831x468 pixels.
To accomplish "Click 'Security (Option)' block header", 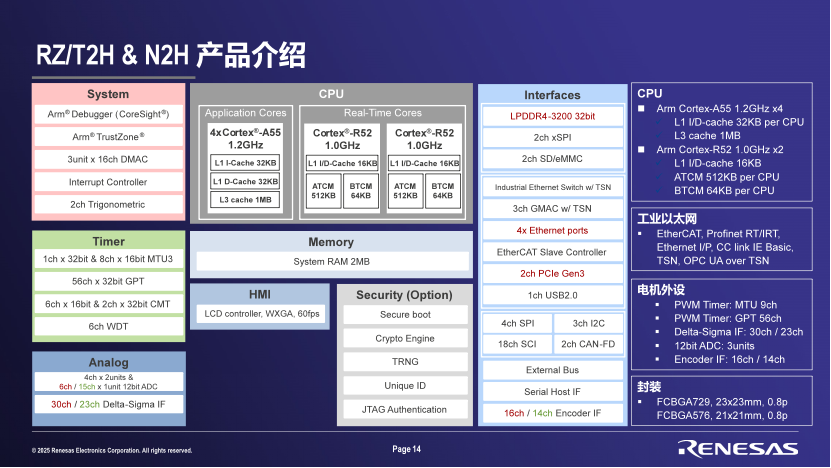I will click(x=404, y=295).
